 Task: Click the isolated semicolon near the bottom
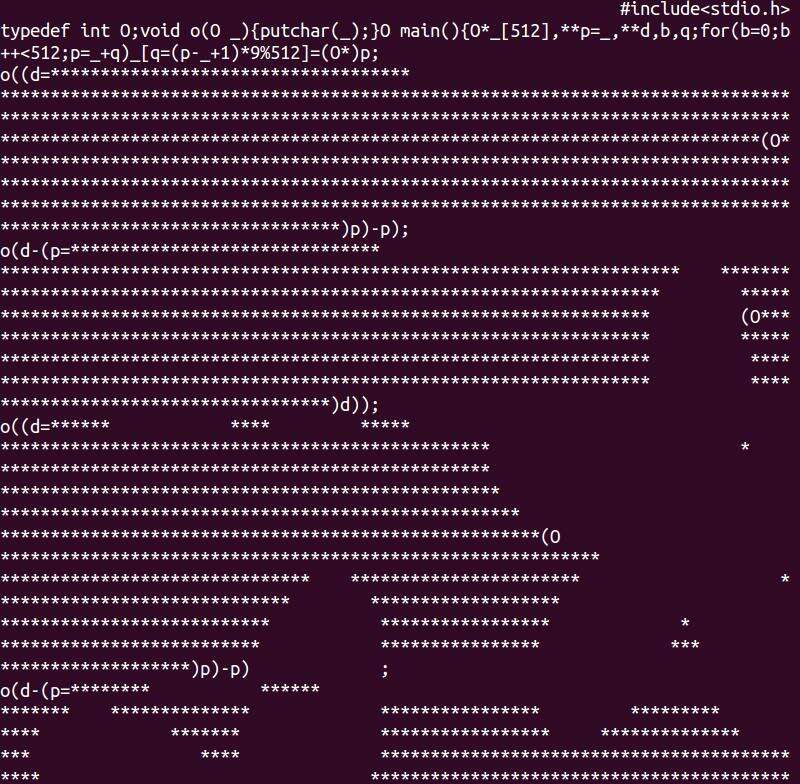(x=385, y=670)
